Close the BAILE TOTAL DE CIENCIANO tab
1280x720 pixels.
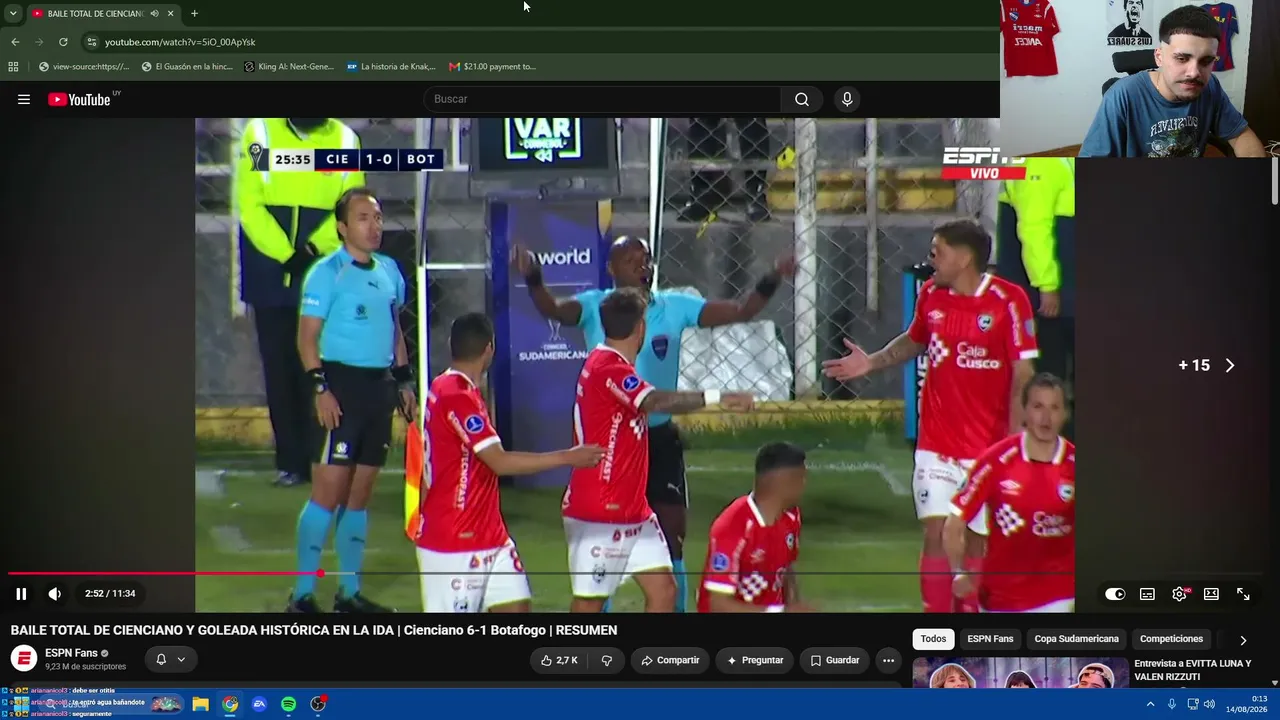171,13
